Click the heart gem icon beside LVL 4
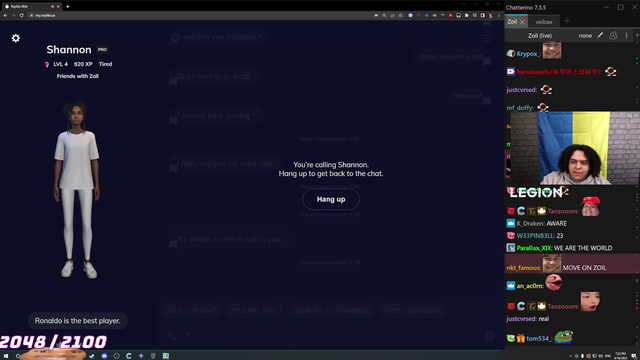Viewport: 640px width, 360px height. (x=47, y=64)
